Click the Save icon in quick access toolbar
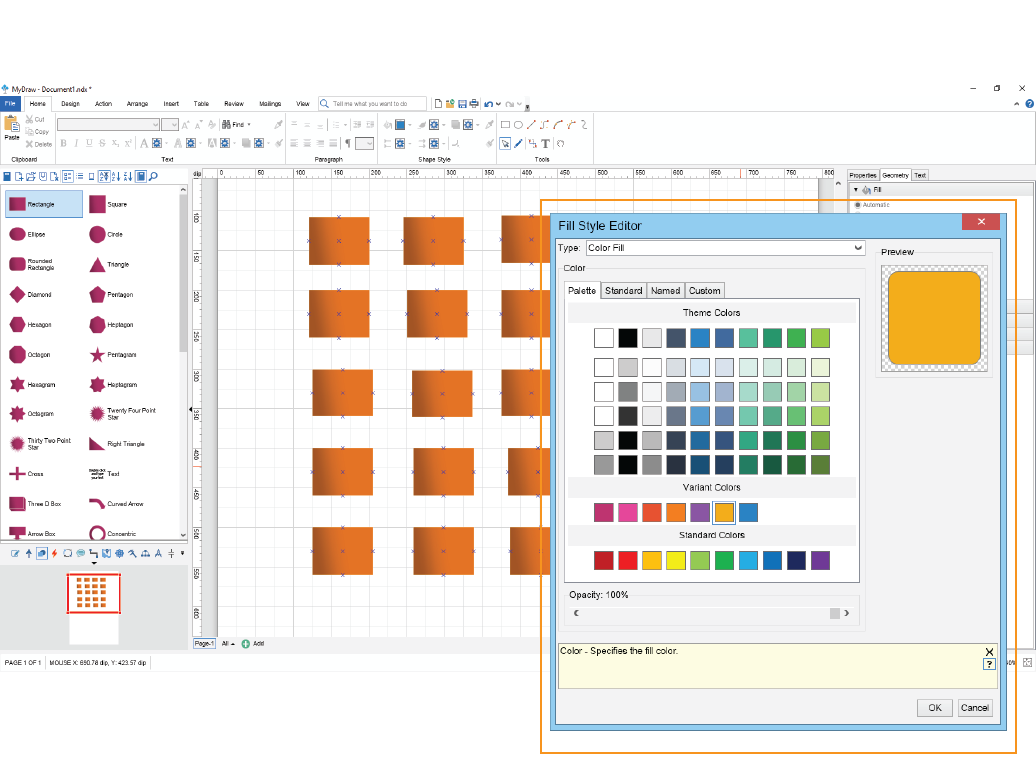Image resolution: width=1036 pixels, height=759 pixels. pyautogui.click(x=462, y=104)
